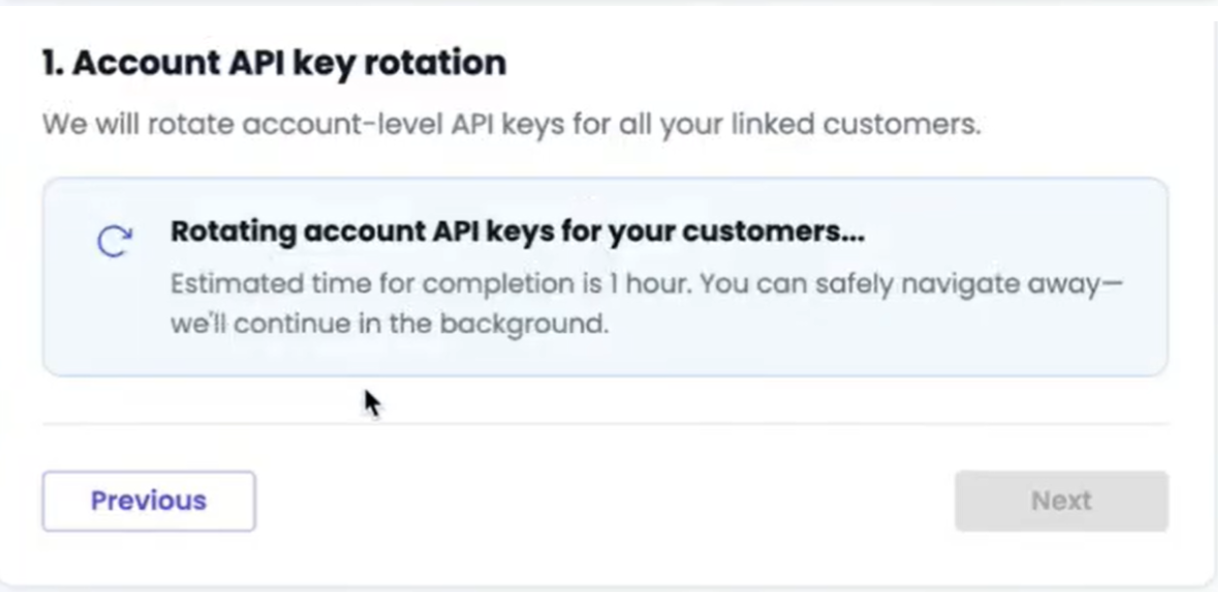Viewport: 1218px width, 592px height.
Task: Go back with the Previous button
Action: (x=149, y=501)
